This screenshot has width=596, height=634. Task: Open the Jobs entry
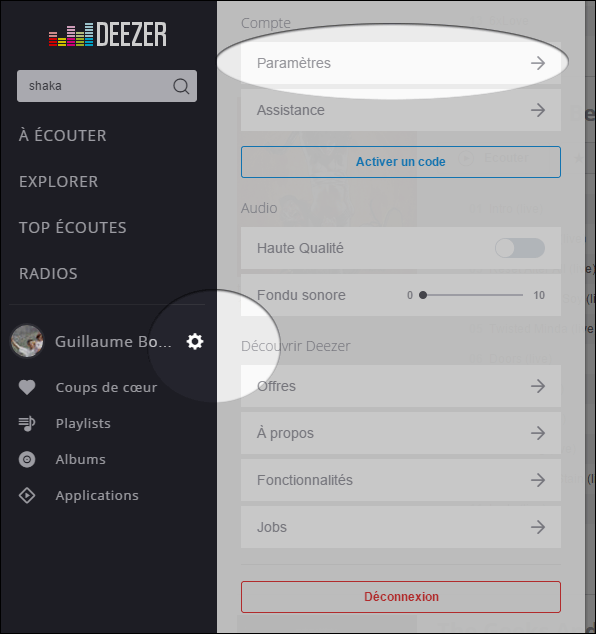[x=401, y=527]
